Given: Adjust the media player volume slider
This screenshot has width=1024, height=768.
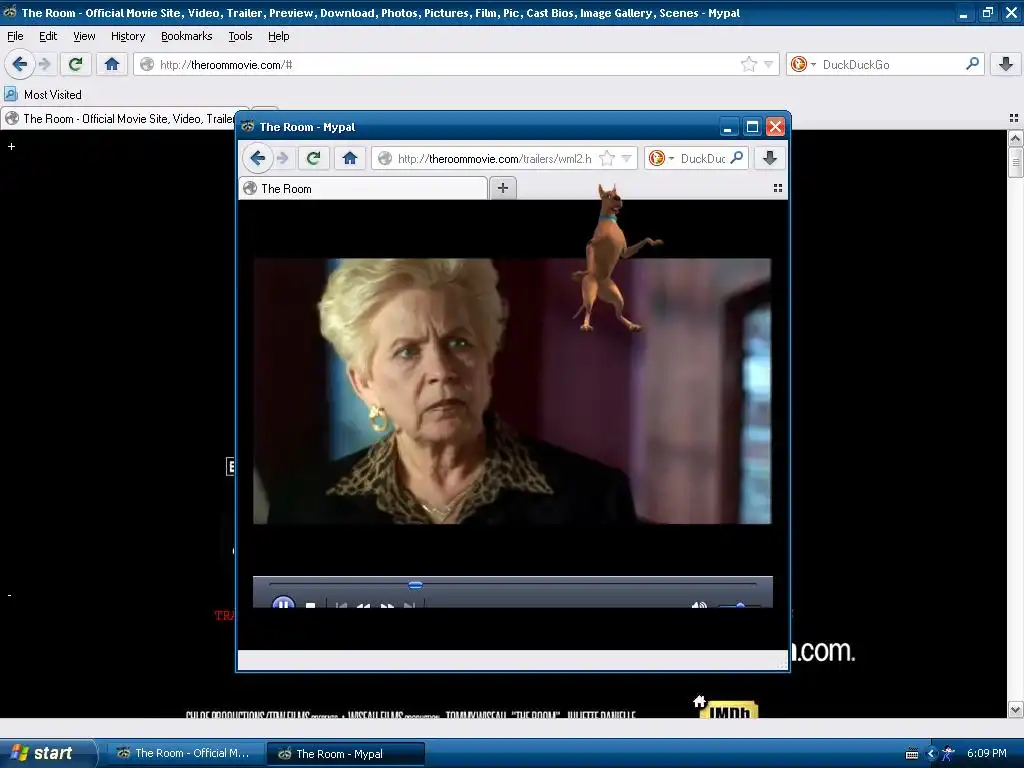Looking at the screenshot, I should click(x=739, y=605).
